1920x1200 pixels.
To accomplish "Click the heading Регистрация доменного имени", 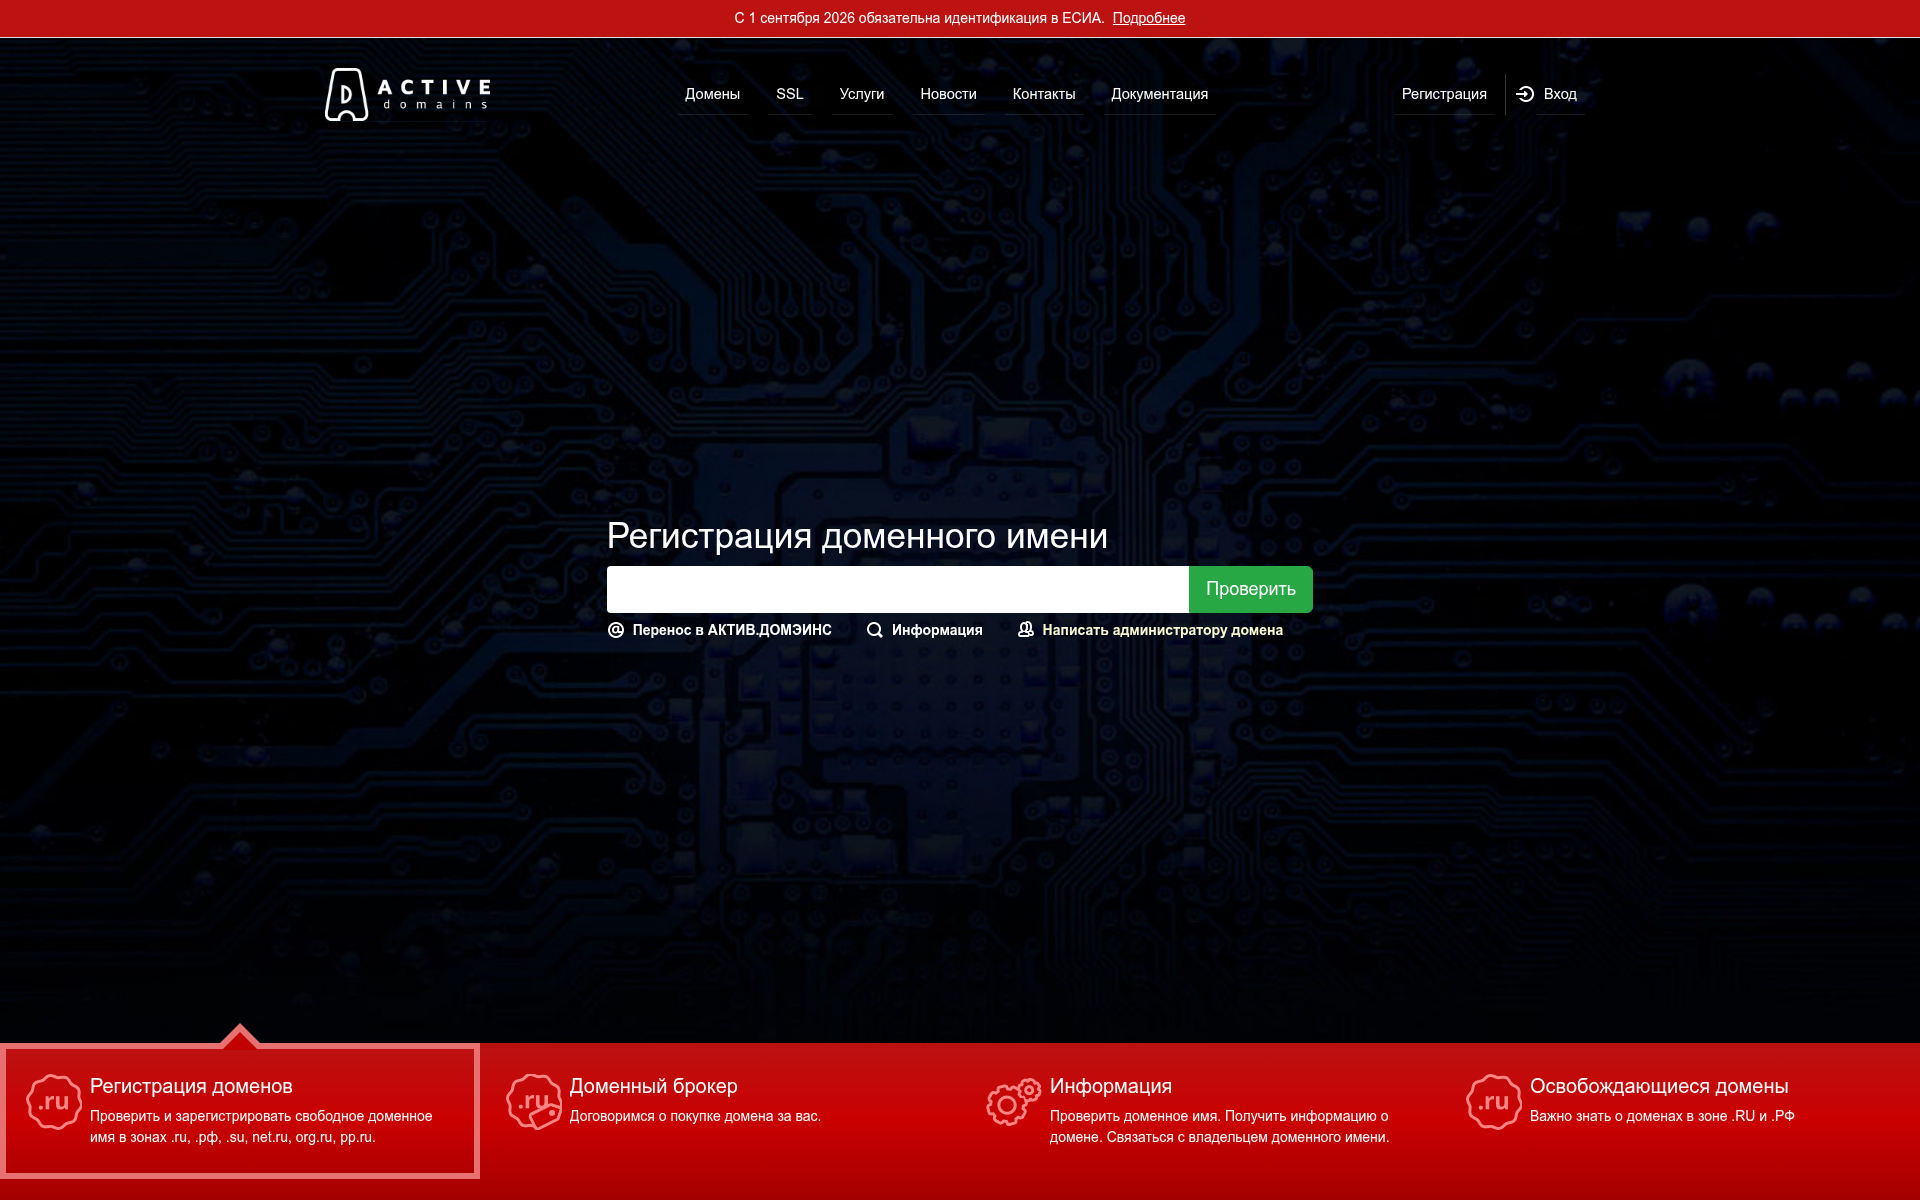I will click(857, 536).
